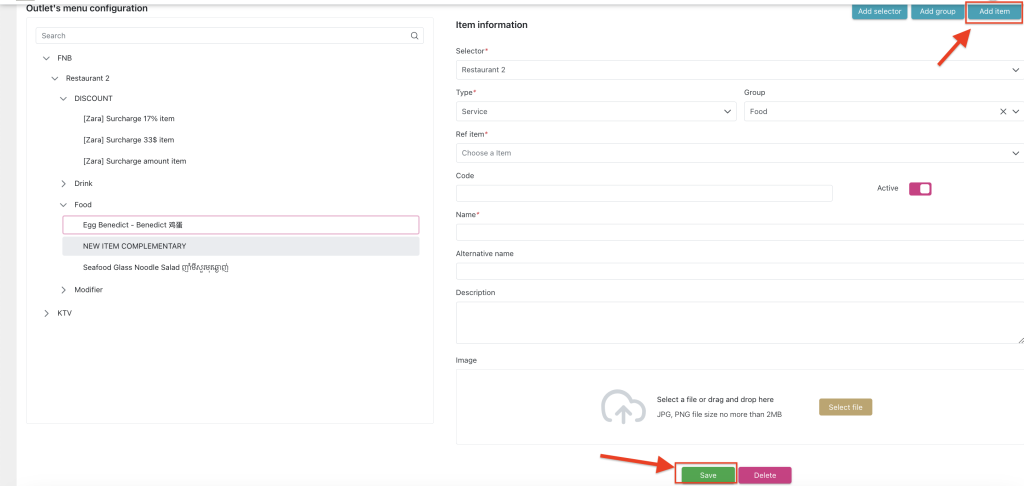Screen dimensions: 1024x486
Task: Clear the Group field with X icon
Action: 1003,112
